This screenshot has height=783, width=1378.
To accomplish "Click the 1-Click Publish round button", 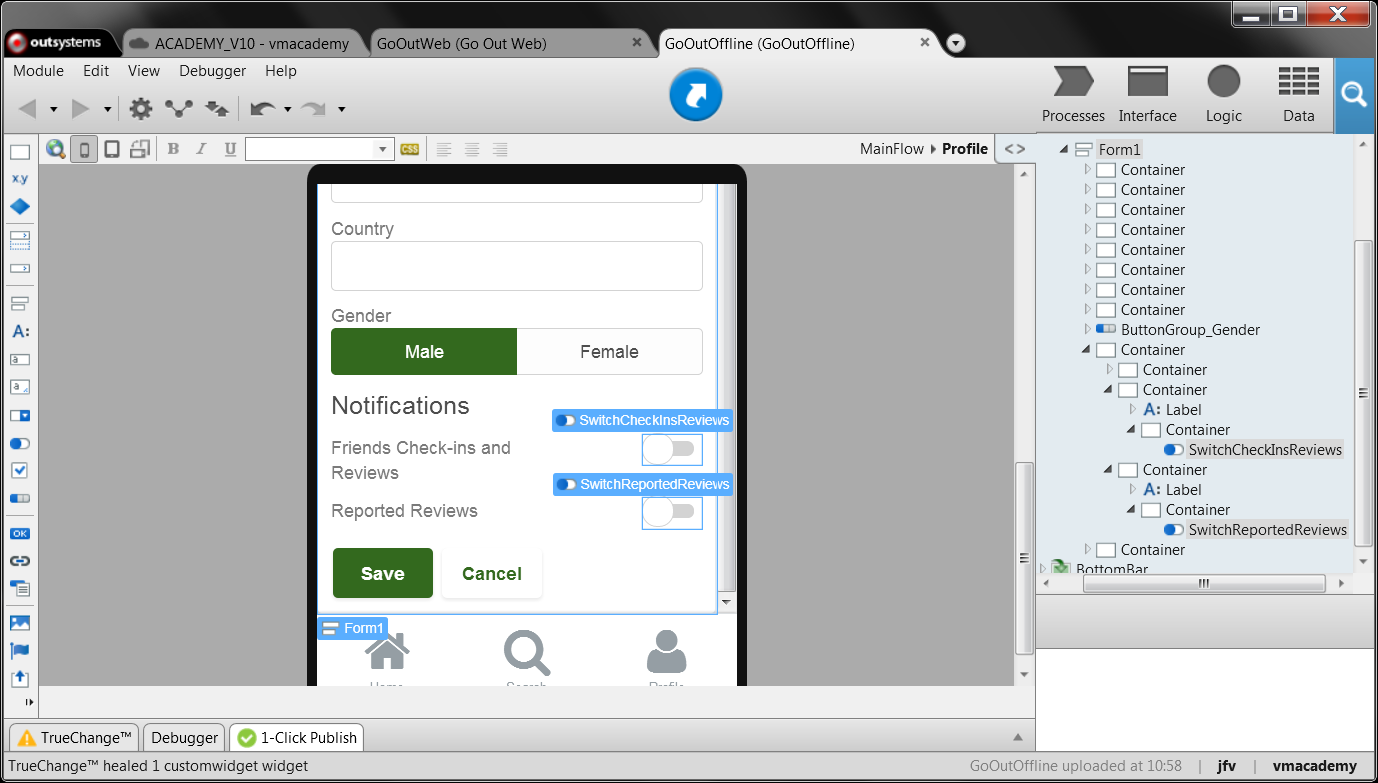I will point(695,95).
